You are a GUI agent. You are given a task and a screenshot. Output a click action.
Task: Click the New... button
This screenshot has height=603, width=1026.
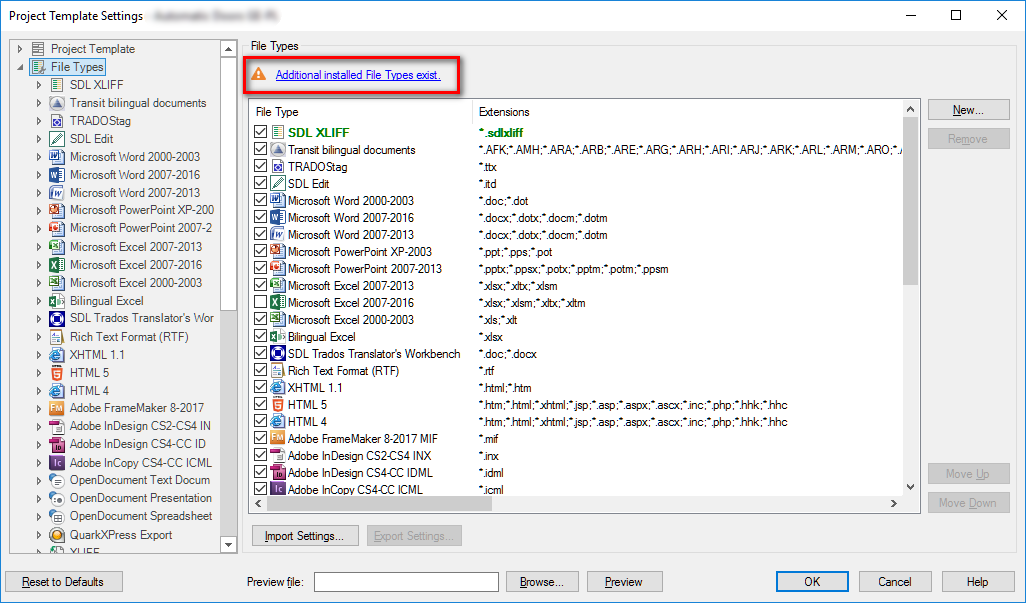pyautogui.click(x=968, y=109)
